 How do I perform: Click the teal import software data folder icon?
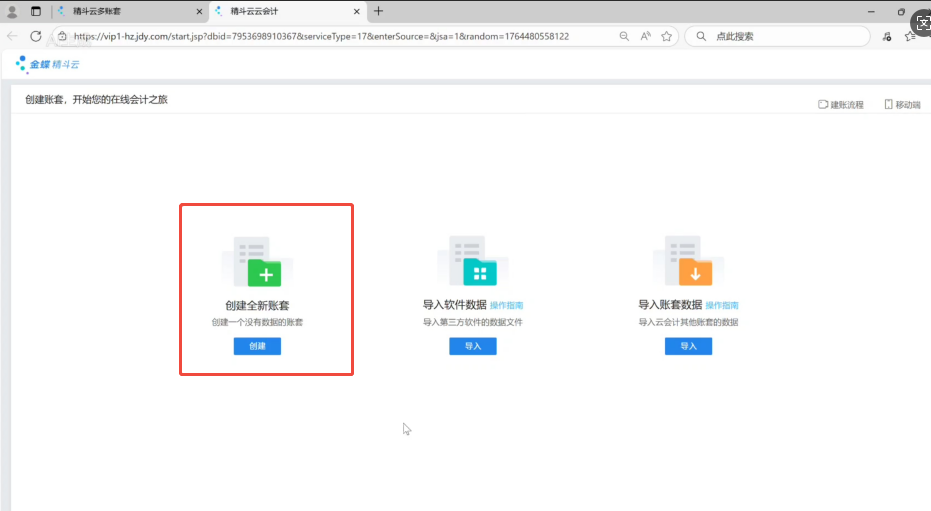(x=479, y=270)
